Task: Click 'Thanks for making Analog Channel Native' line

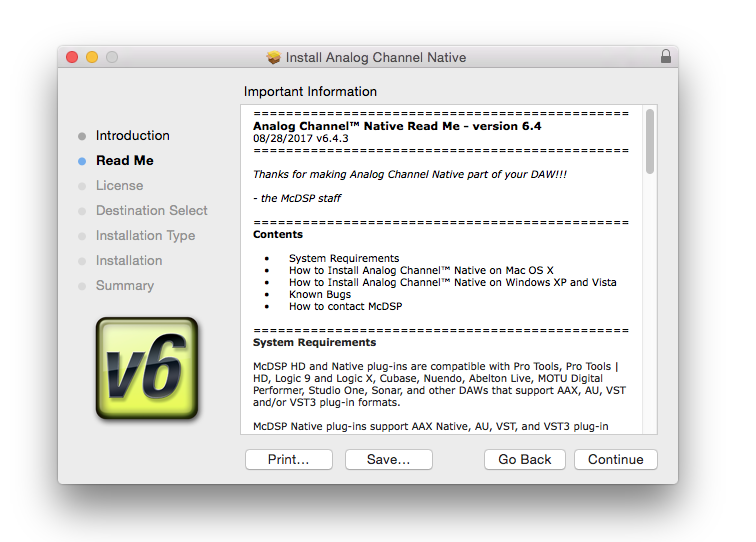Action: click(410, 174)
